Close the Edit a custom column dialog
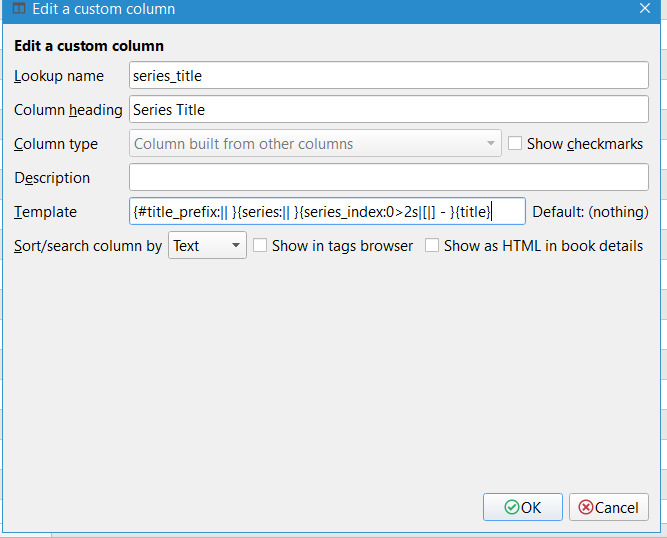The width and height of the screenshot is (667, 538). pos(645,9)
